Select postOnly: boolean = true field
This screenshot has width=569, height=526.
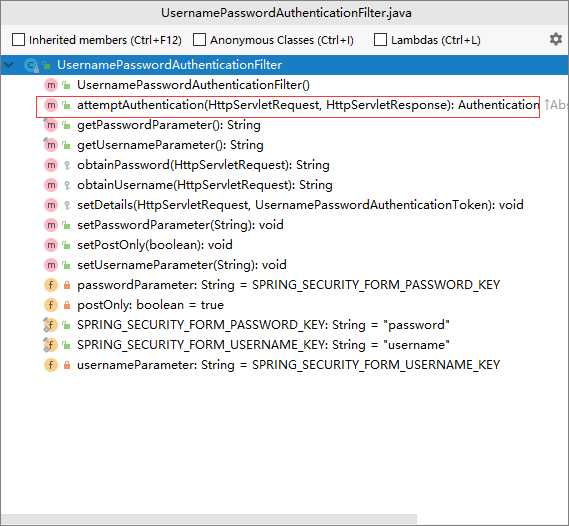150,305
